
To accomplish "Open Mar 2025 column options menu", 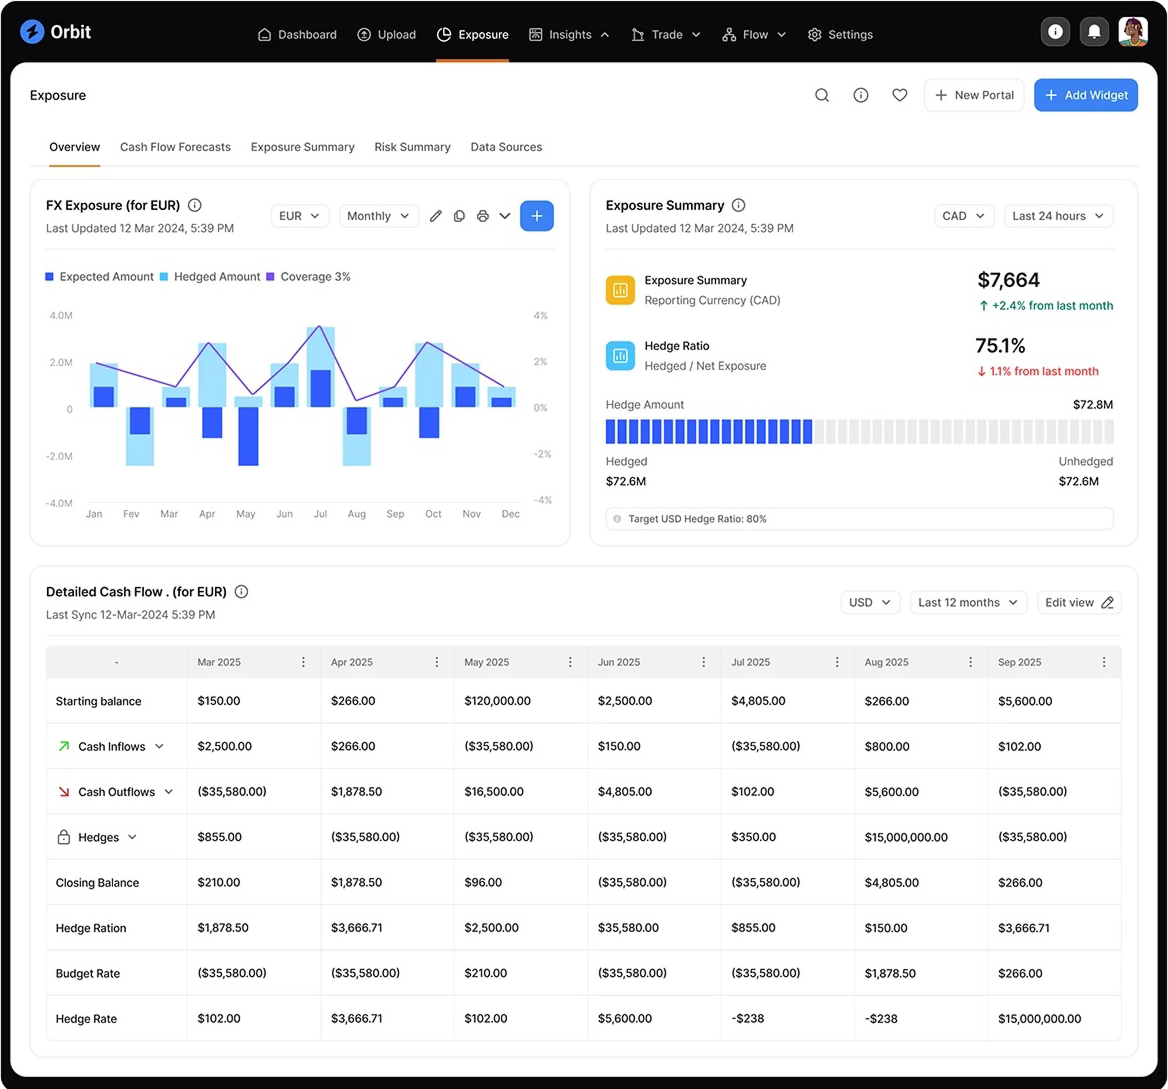I will (303, 662).
